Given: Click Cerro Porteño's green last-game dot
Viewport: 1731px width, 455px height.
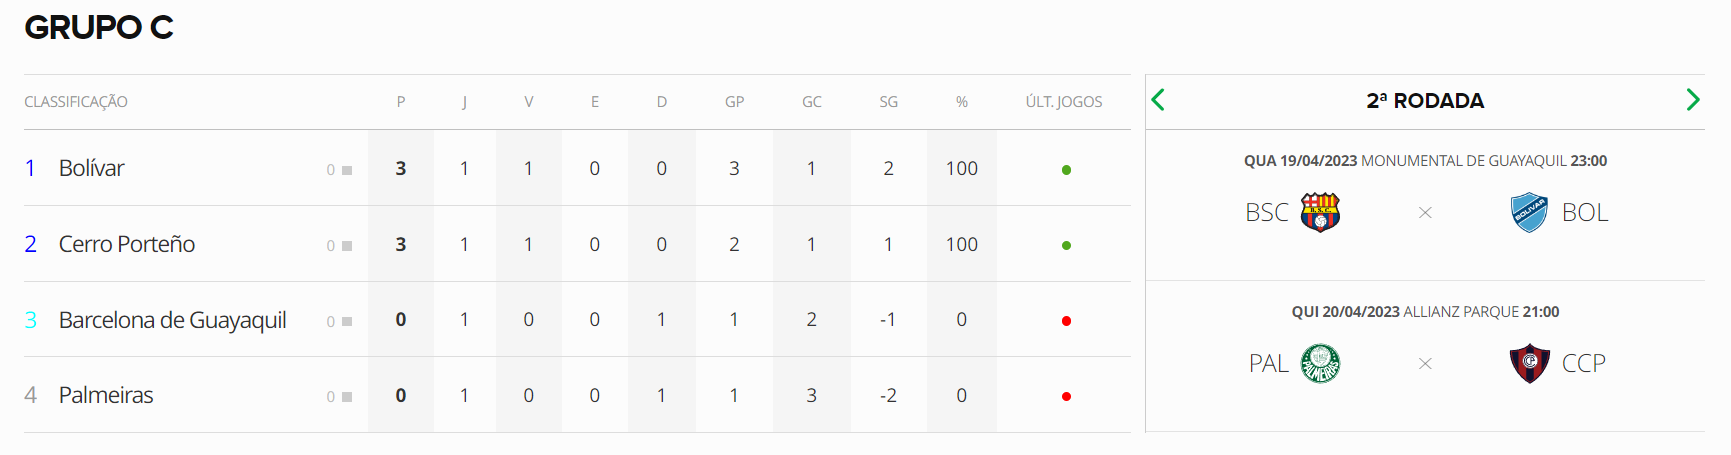Looking at the screenshot, I should [1066, 245].
